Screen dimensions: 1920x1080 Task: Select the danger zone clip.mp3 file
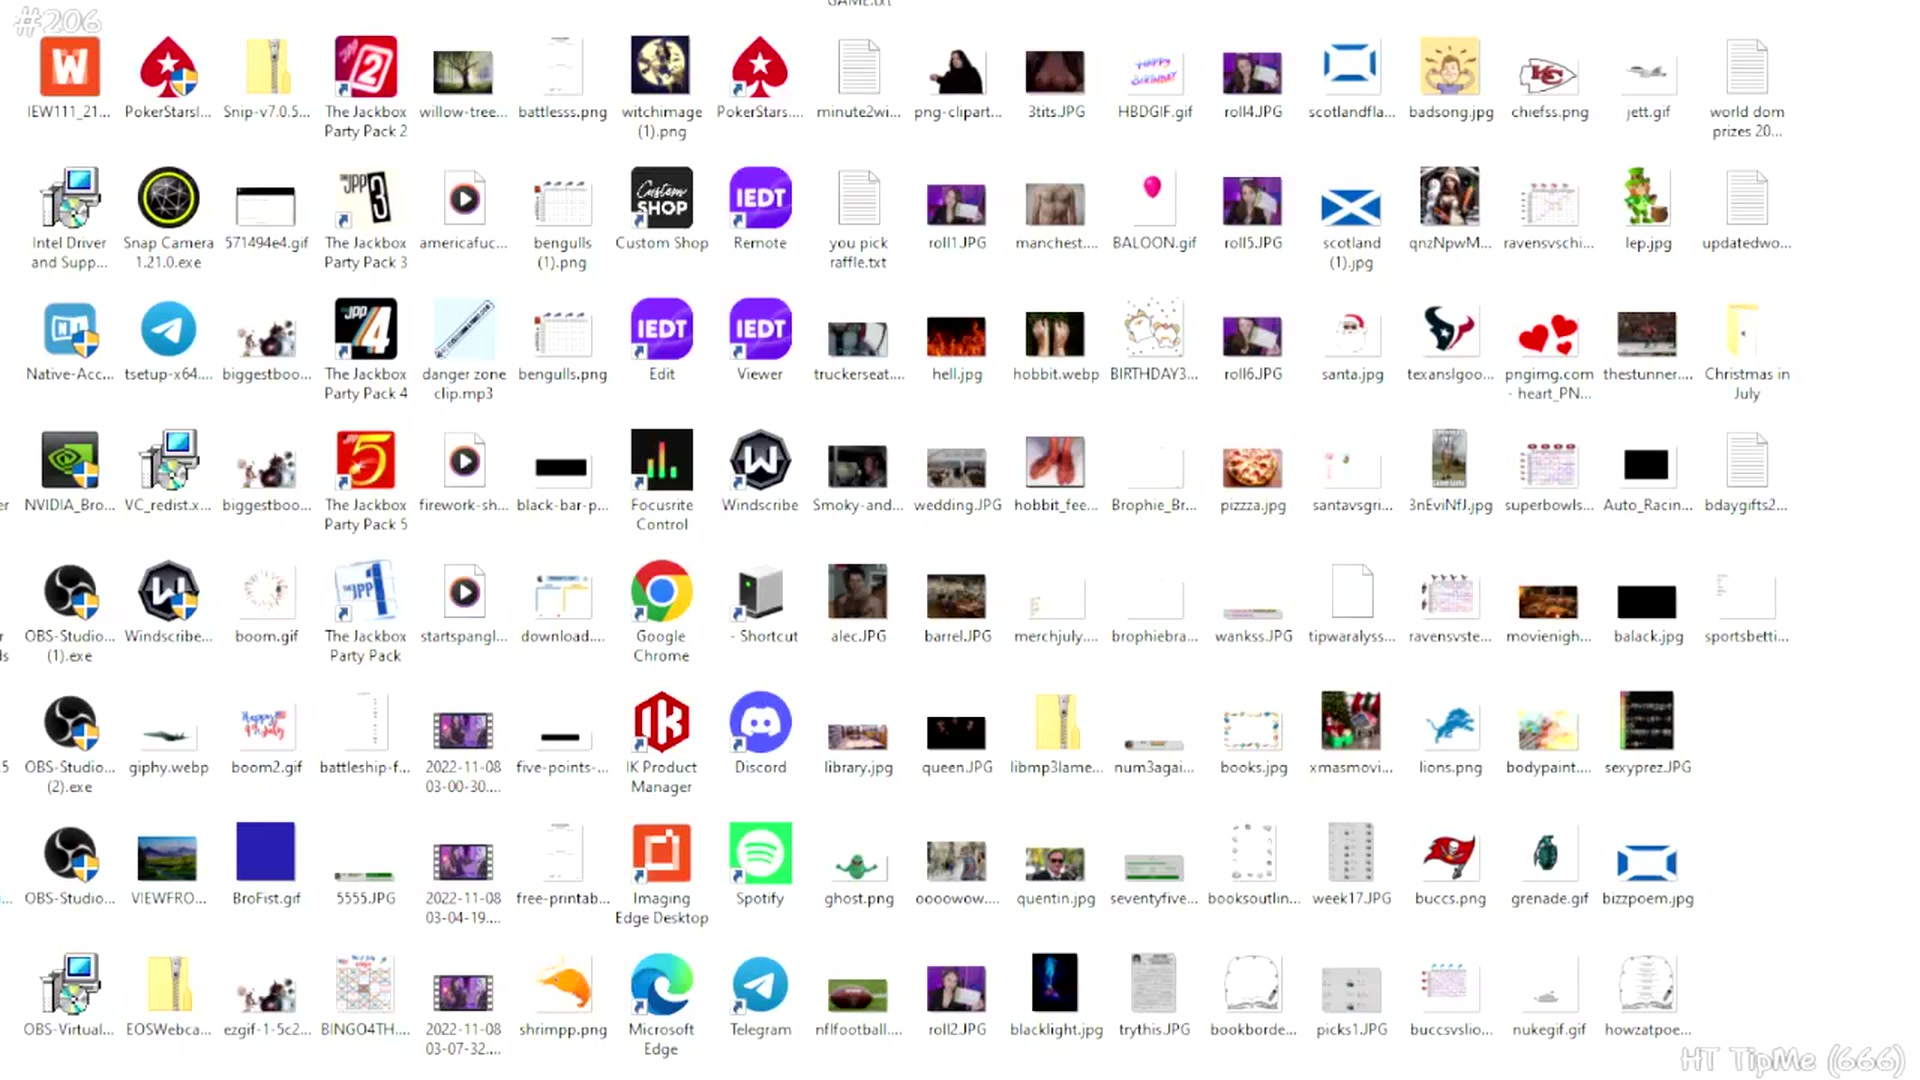pos(464,329)
